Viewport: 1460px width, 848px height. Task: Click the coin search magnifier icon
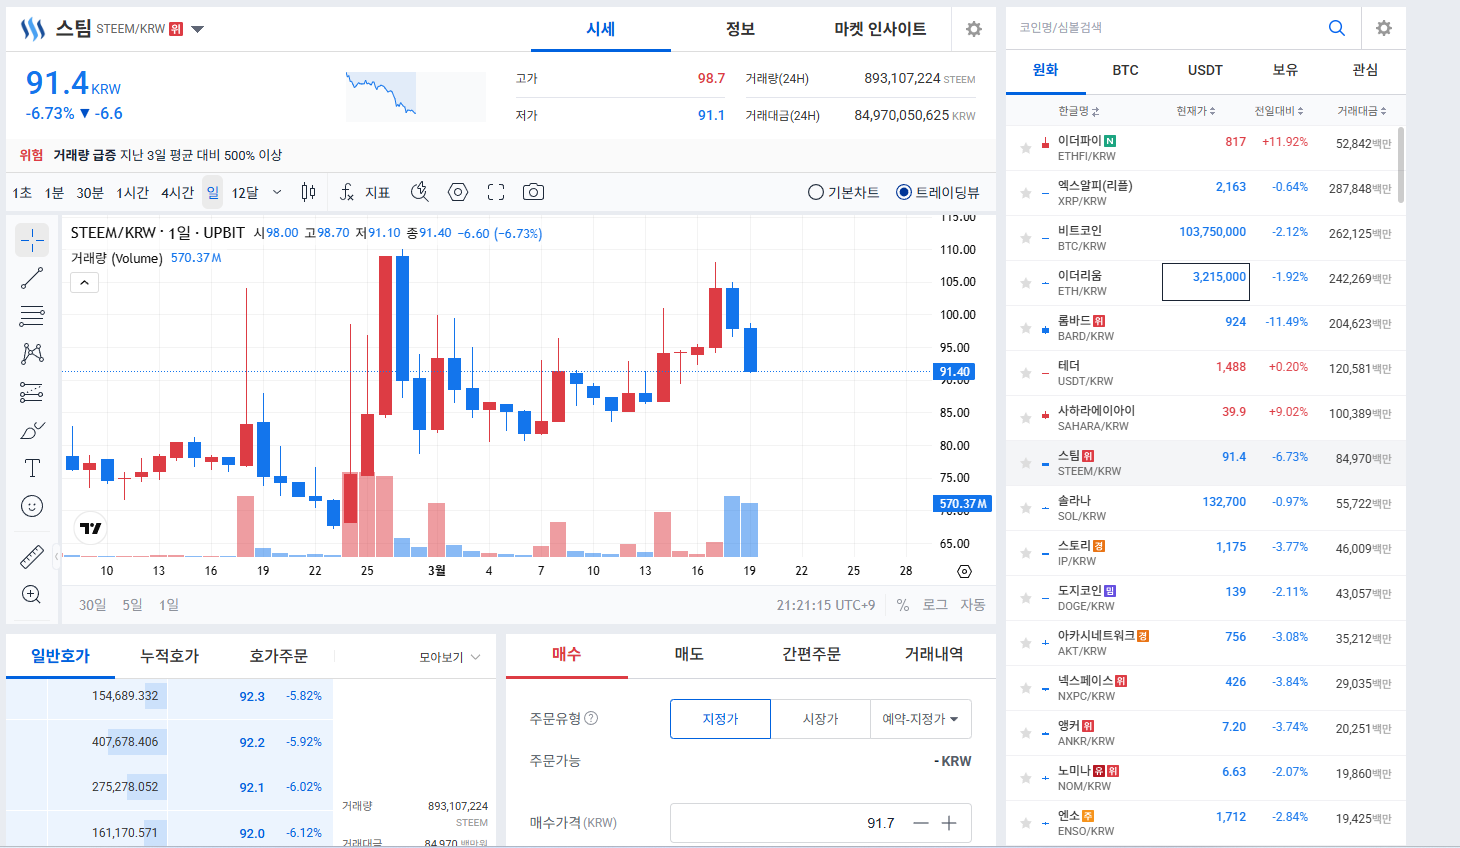pyautogui.click(x=1336, y=28)
